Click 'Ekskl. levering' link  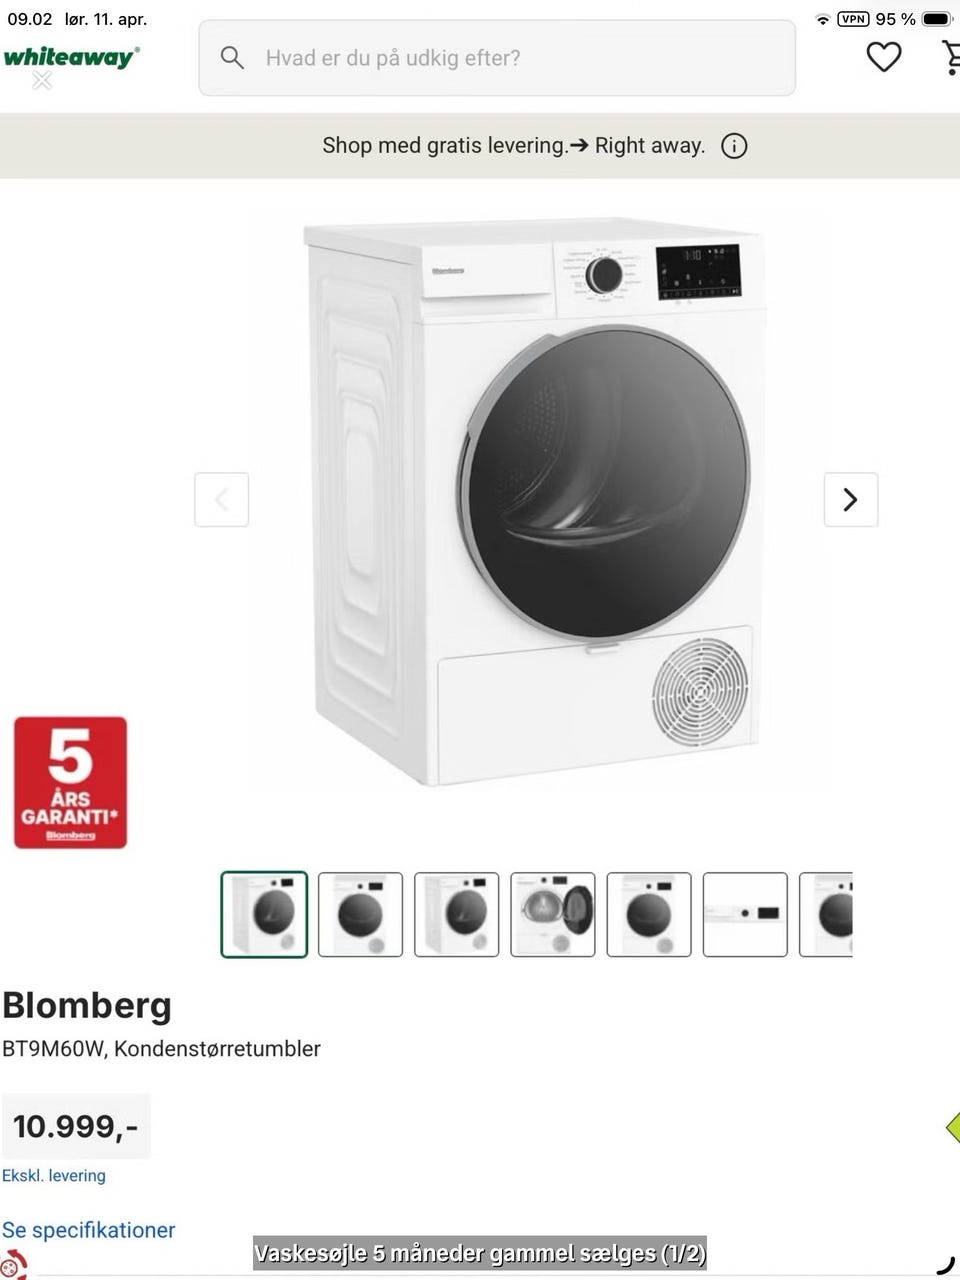coord(54,1176)
